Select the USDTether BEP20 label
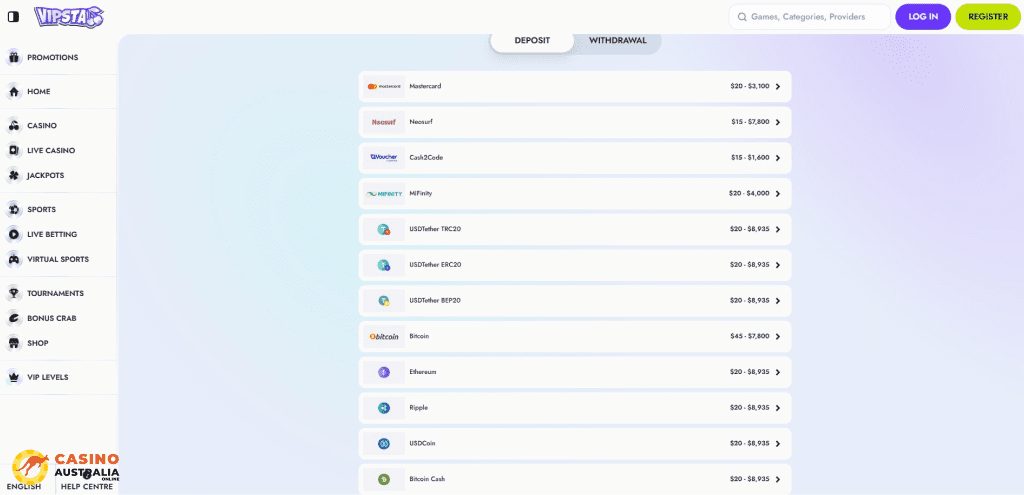1024x495 pixels. click(x=436, y=300)
